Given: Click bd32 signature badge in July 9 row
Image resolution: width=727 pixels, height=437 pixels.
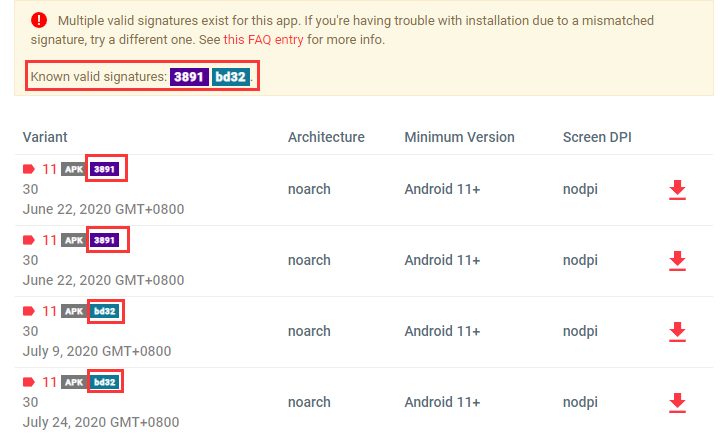Looking at the screenshot, I should (105, 311).
